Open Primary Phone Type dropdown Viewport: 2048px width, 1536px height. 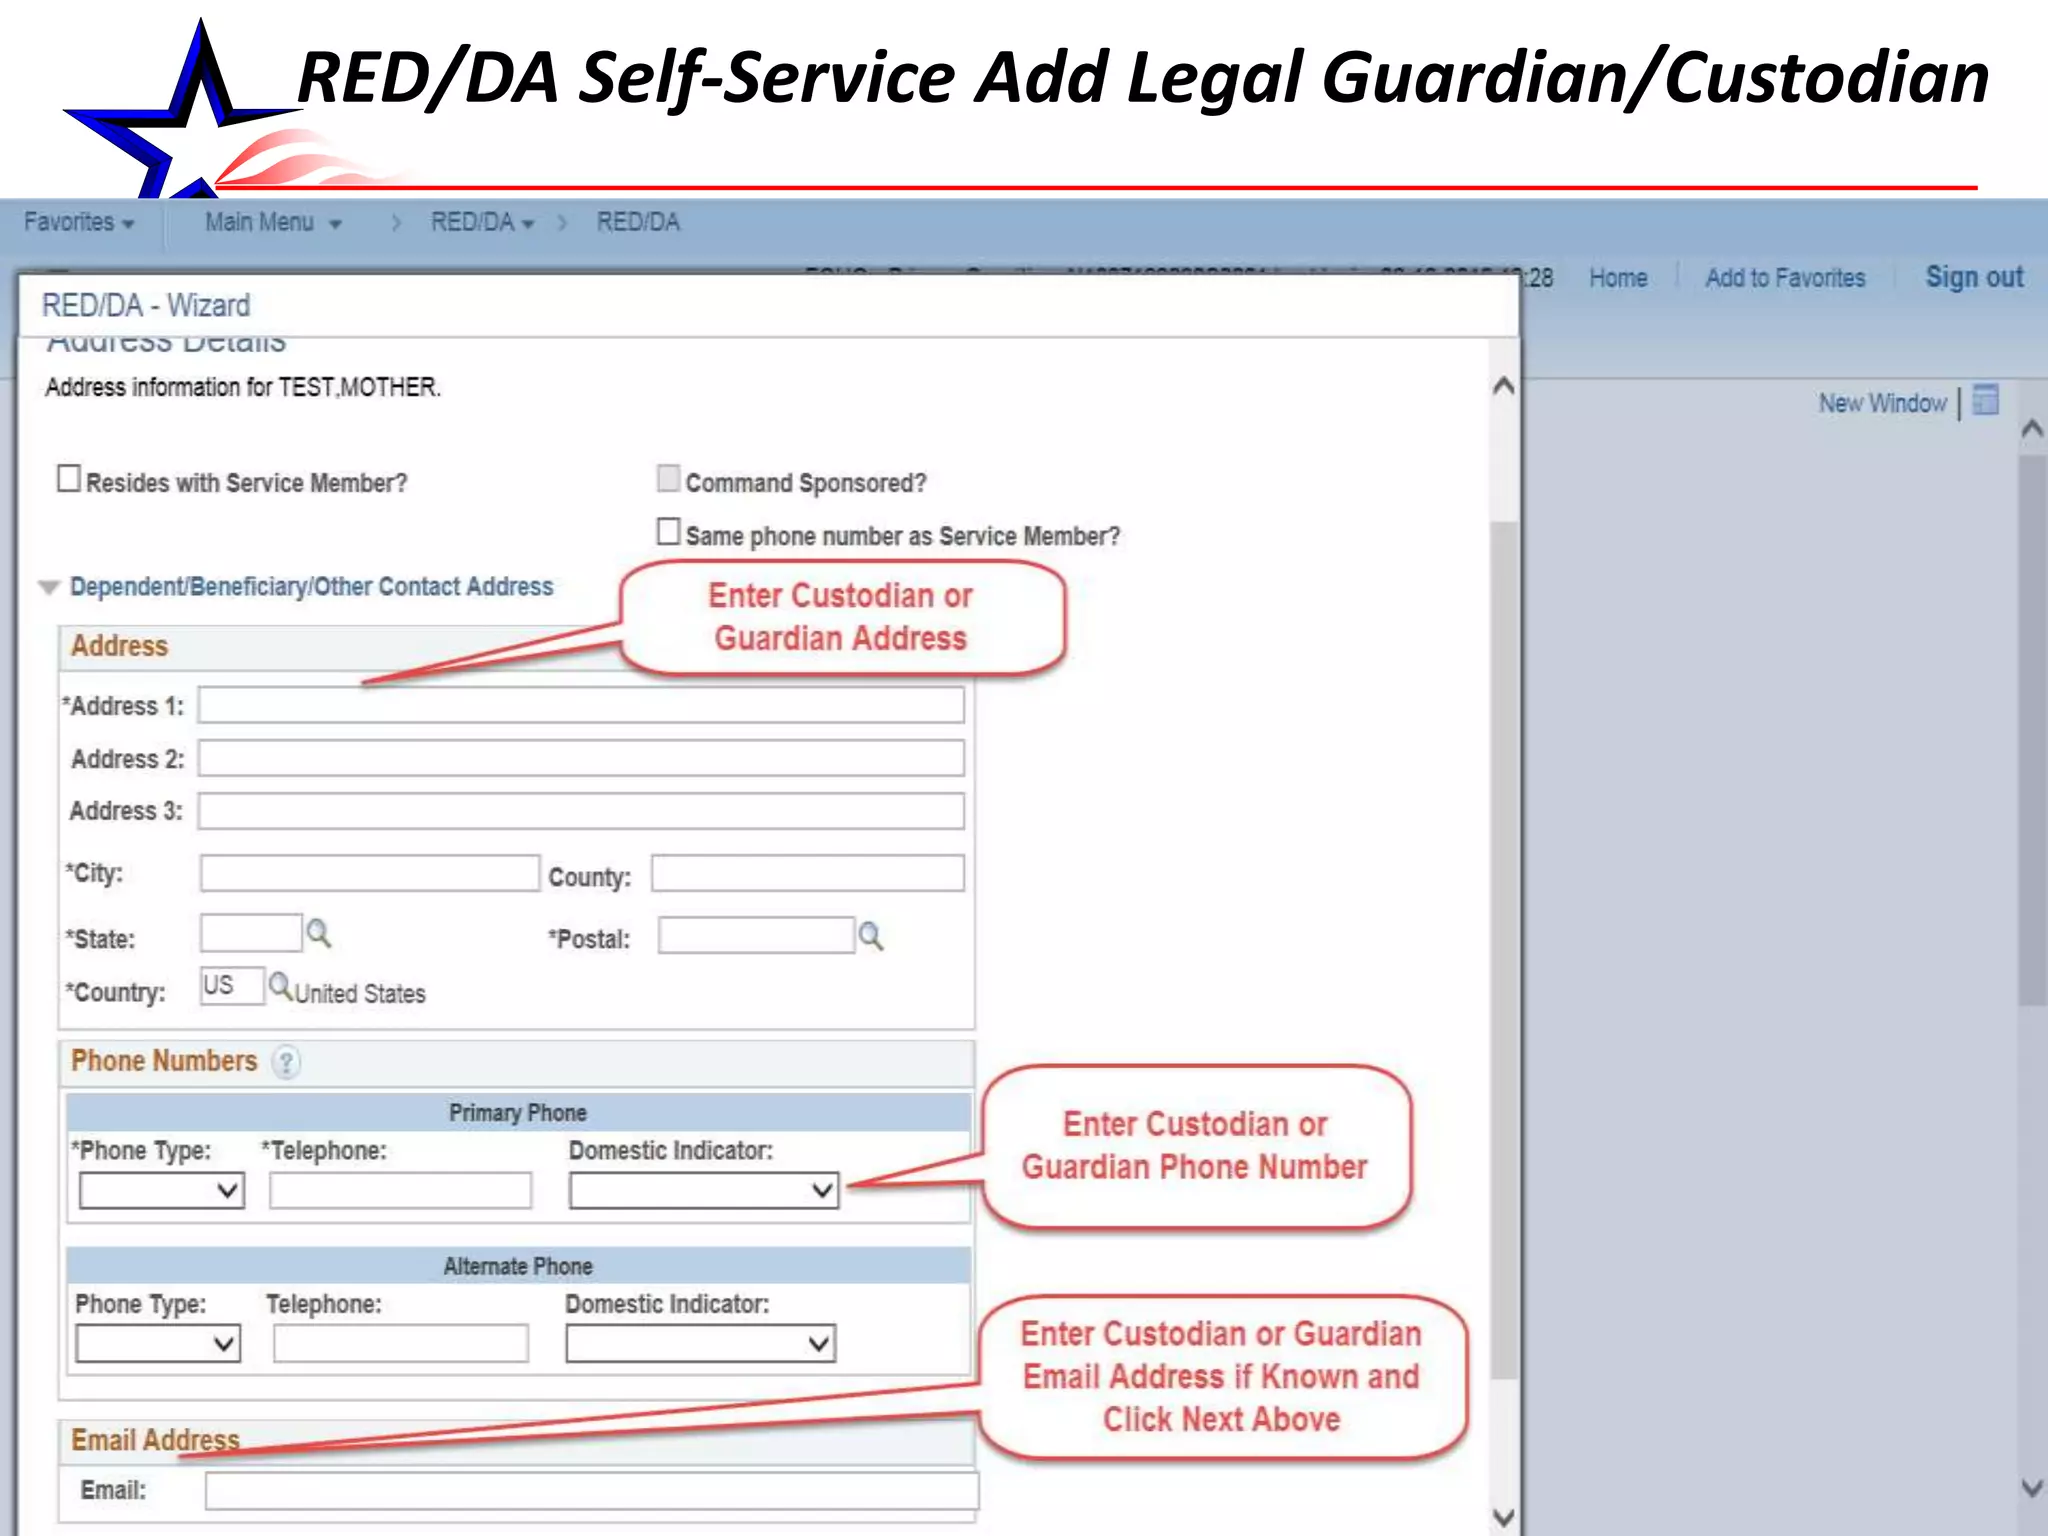point(161,1190)
